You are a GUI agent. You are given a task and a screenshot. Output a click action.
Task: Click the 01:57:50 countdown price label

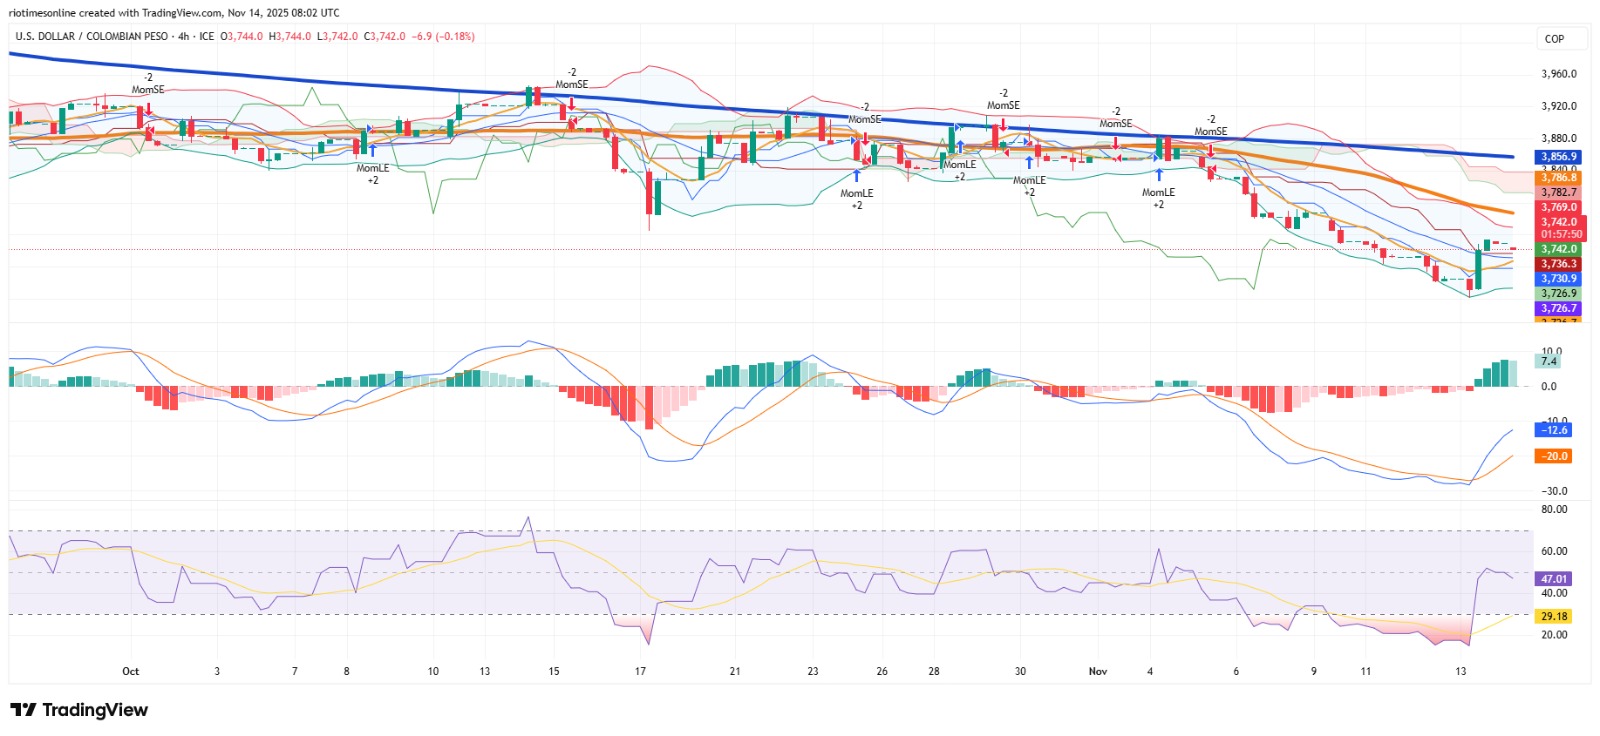coord(1561,235)
